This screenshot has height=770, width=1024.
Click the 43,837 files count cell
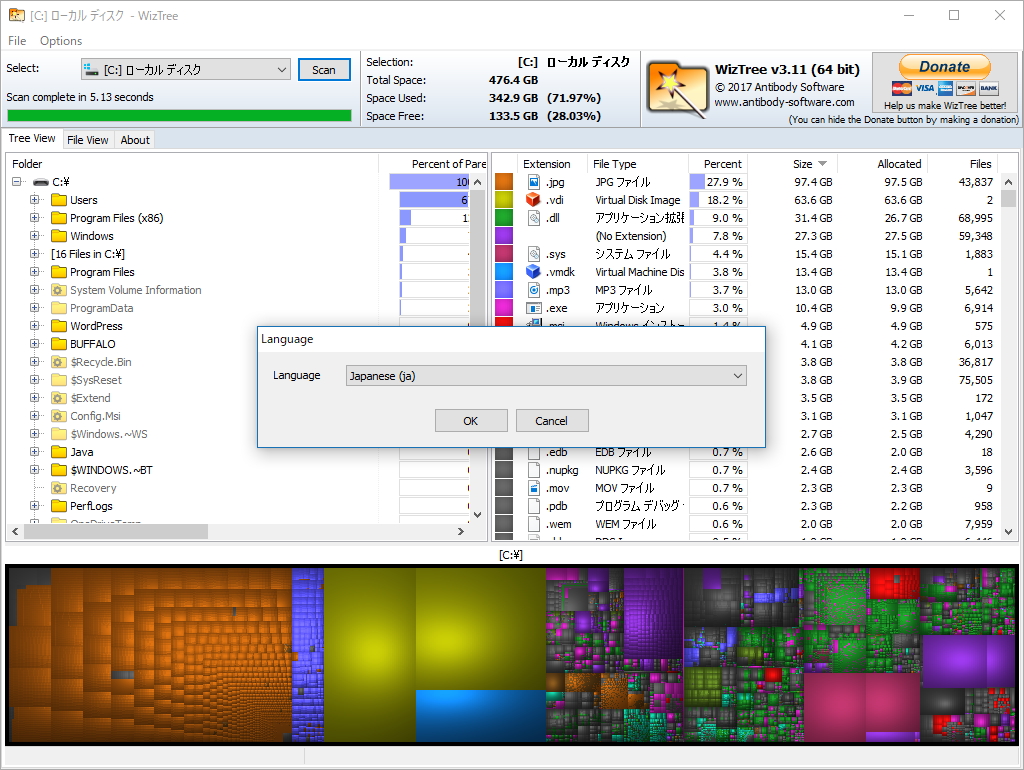[976, 182]
